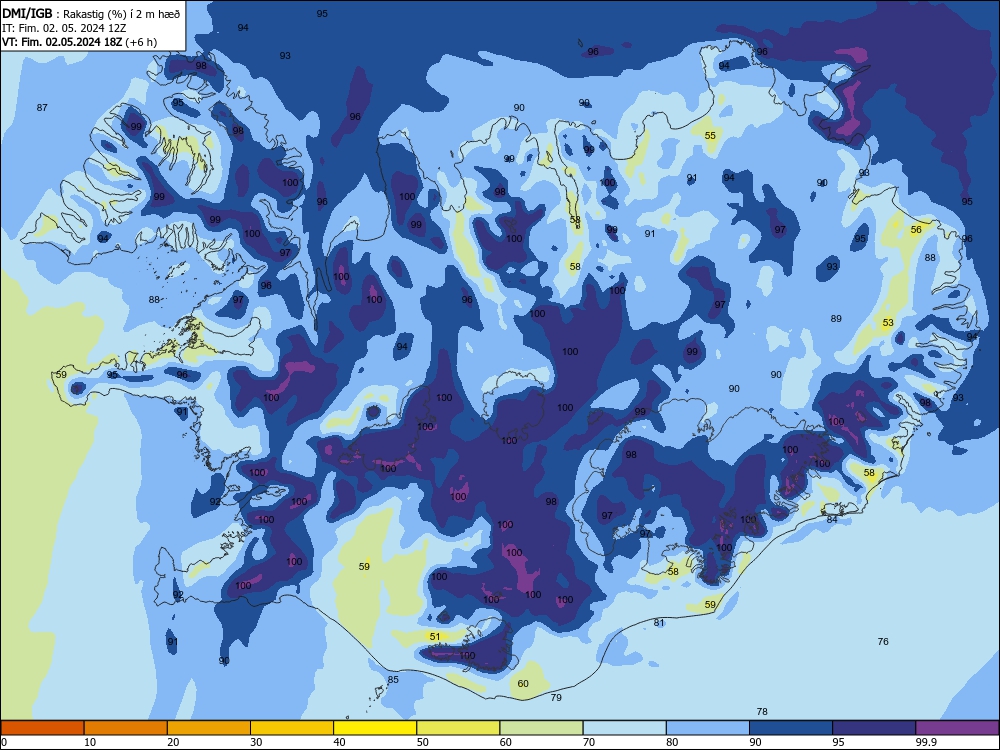
Task: Click the '40' legend tick label
Action: [x=339, y=742]
